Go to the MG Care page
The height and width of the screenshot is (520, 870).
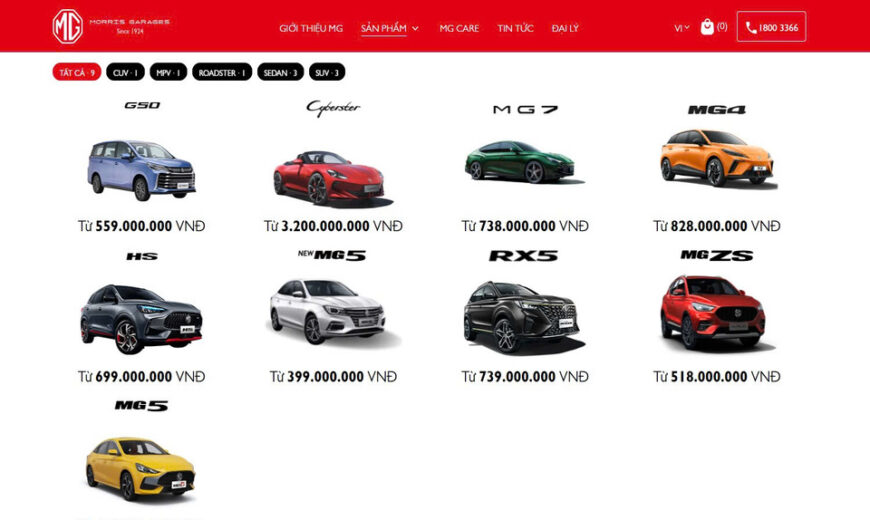459,28
